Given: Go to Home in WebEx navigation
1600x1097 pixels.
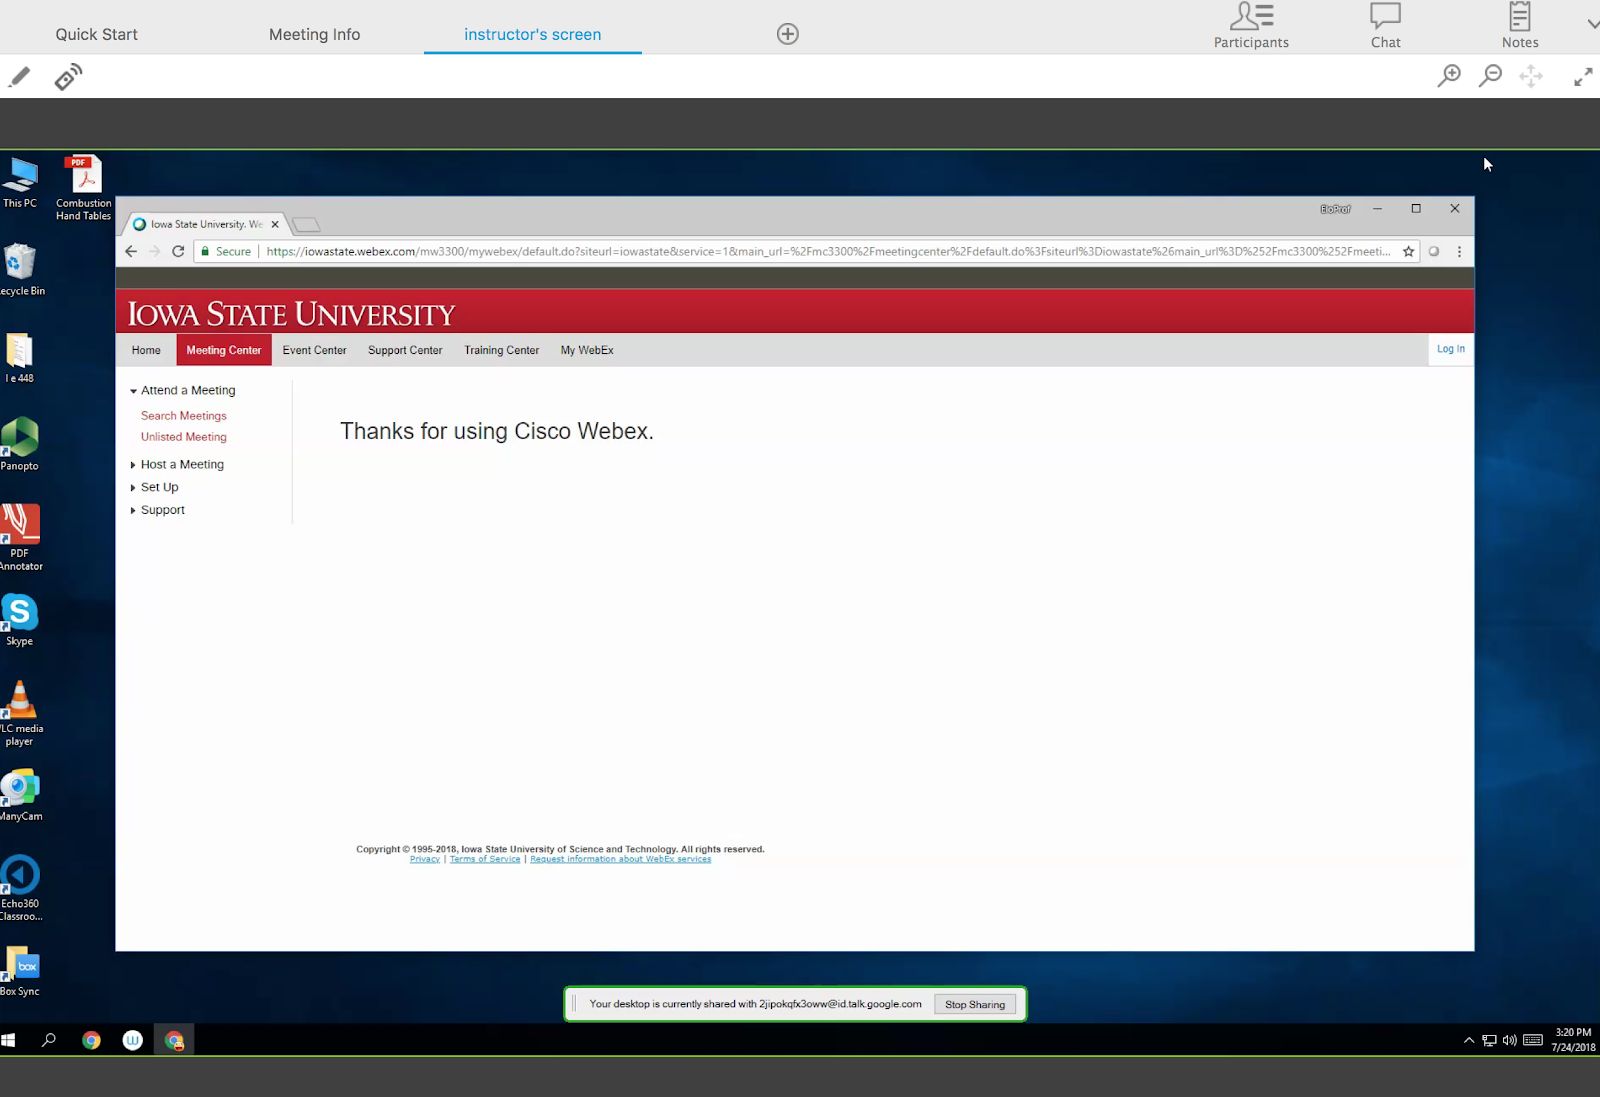Looking at the screenshot, I should 146,350.
